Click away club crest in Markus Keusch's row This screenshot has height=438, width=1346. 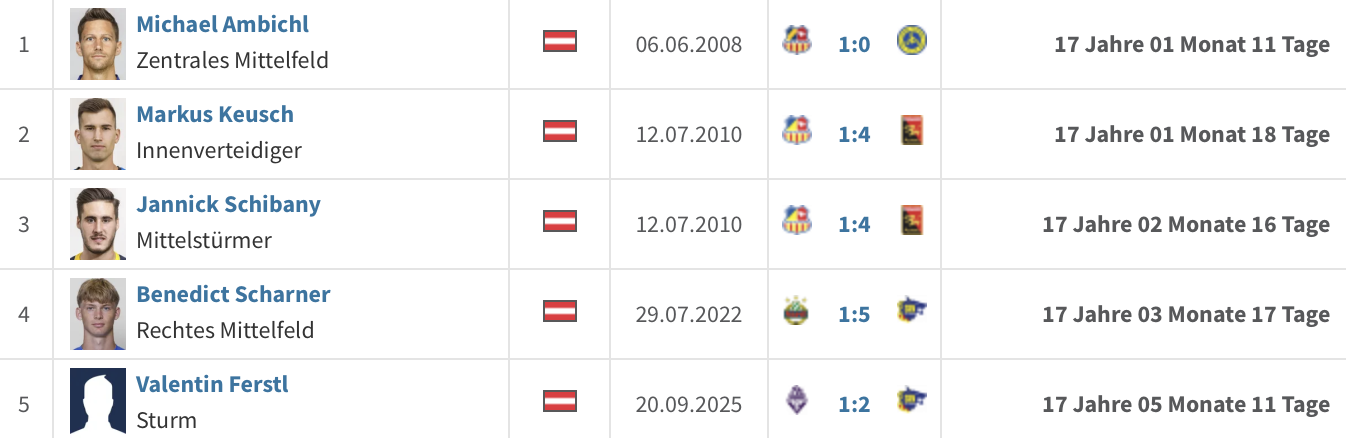click(912, 131)
